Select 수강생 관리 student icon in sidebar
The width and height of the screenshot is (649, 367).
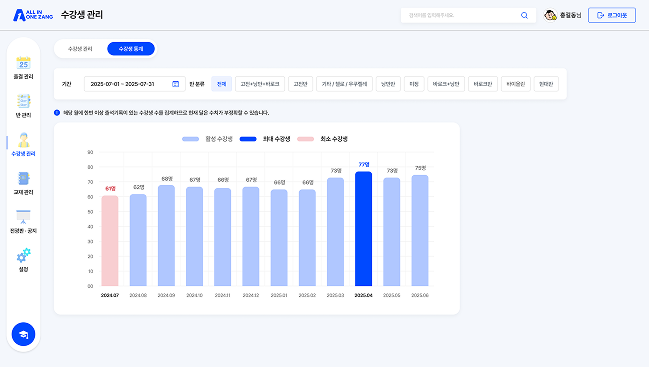[x=23, y=140]
